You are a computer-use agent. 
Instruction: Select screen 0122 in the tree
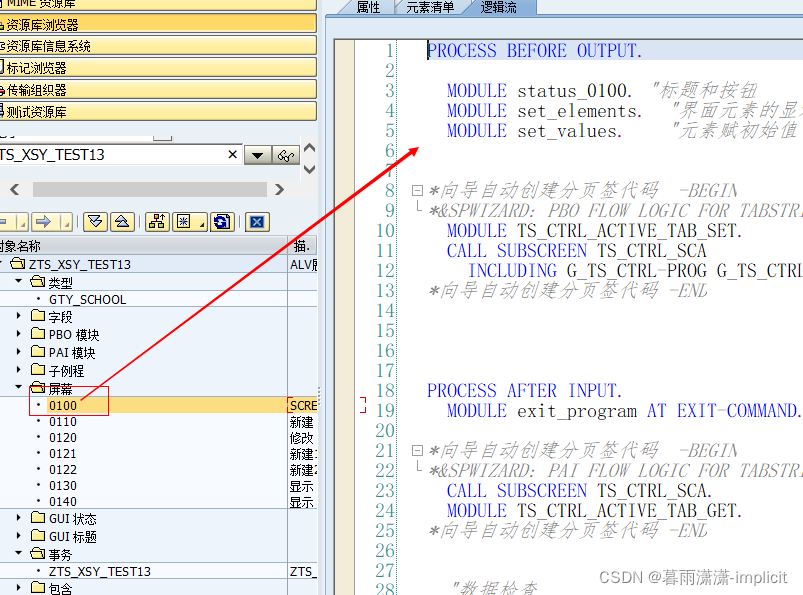62,470
